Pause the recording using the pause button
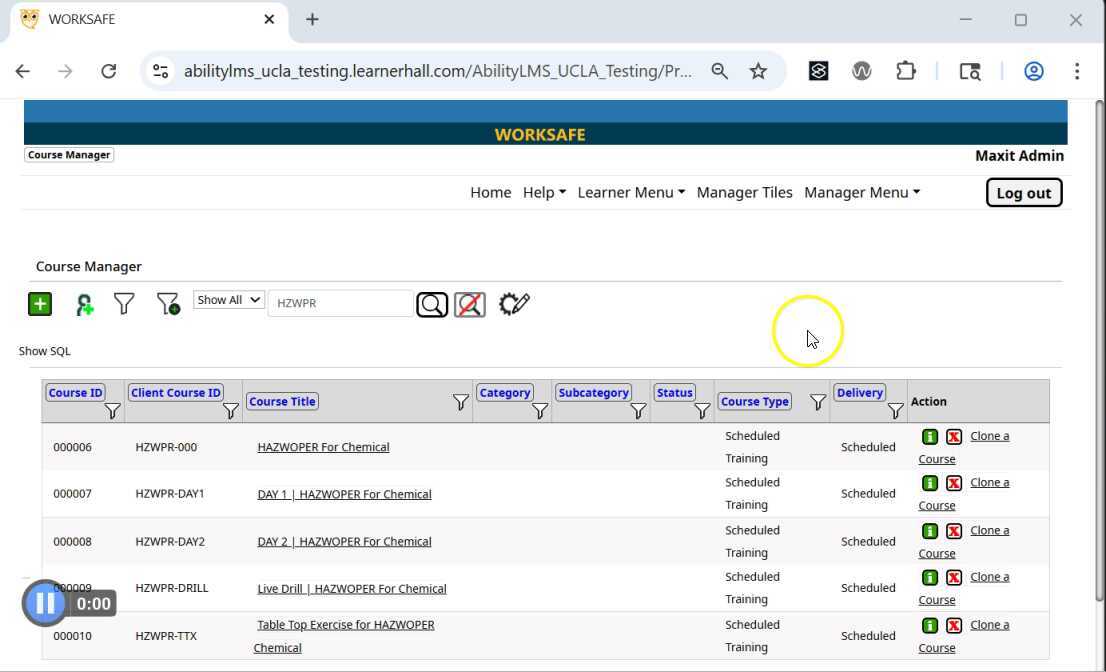1106x672 pixels. coord(45,603)
